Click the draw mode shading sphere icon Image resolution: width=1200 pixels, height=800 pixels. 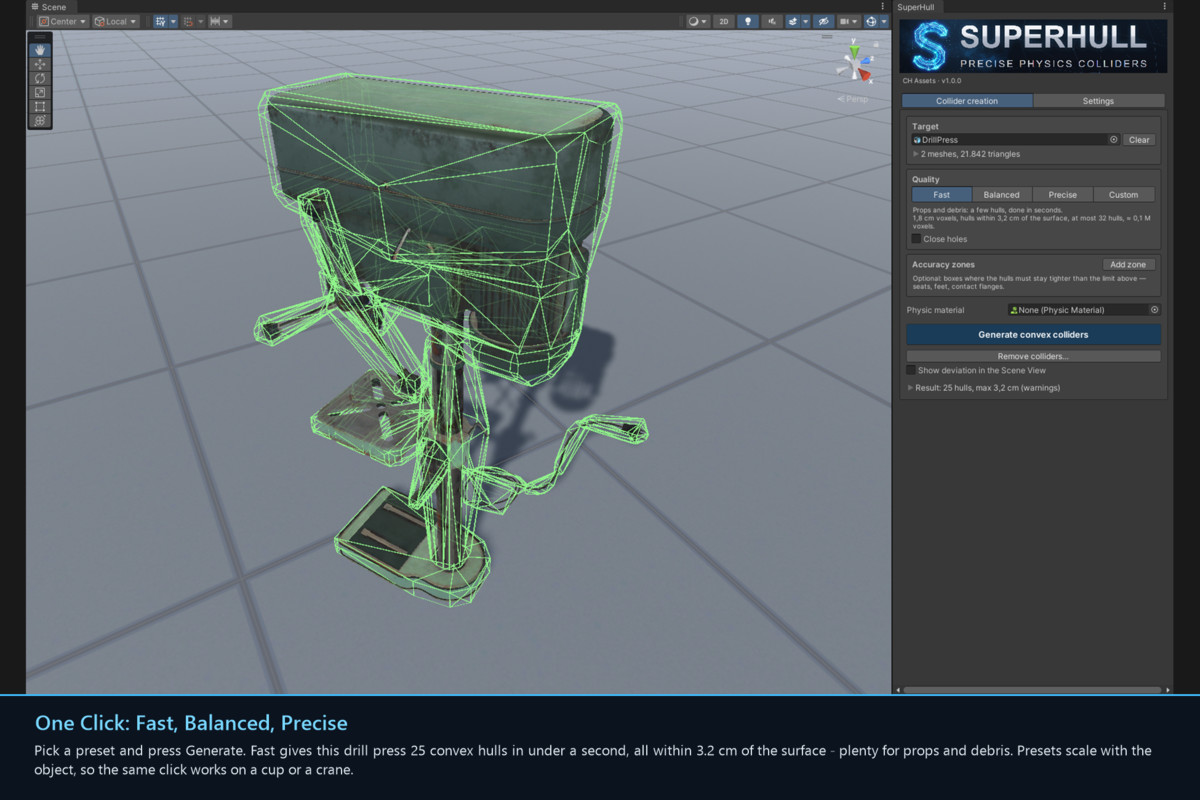(693, 21)
